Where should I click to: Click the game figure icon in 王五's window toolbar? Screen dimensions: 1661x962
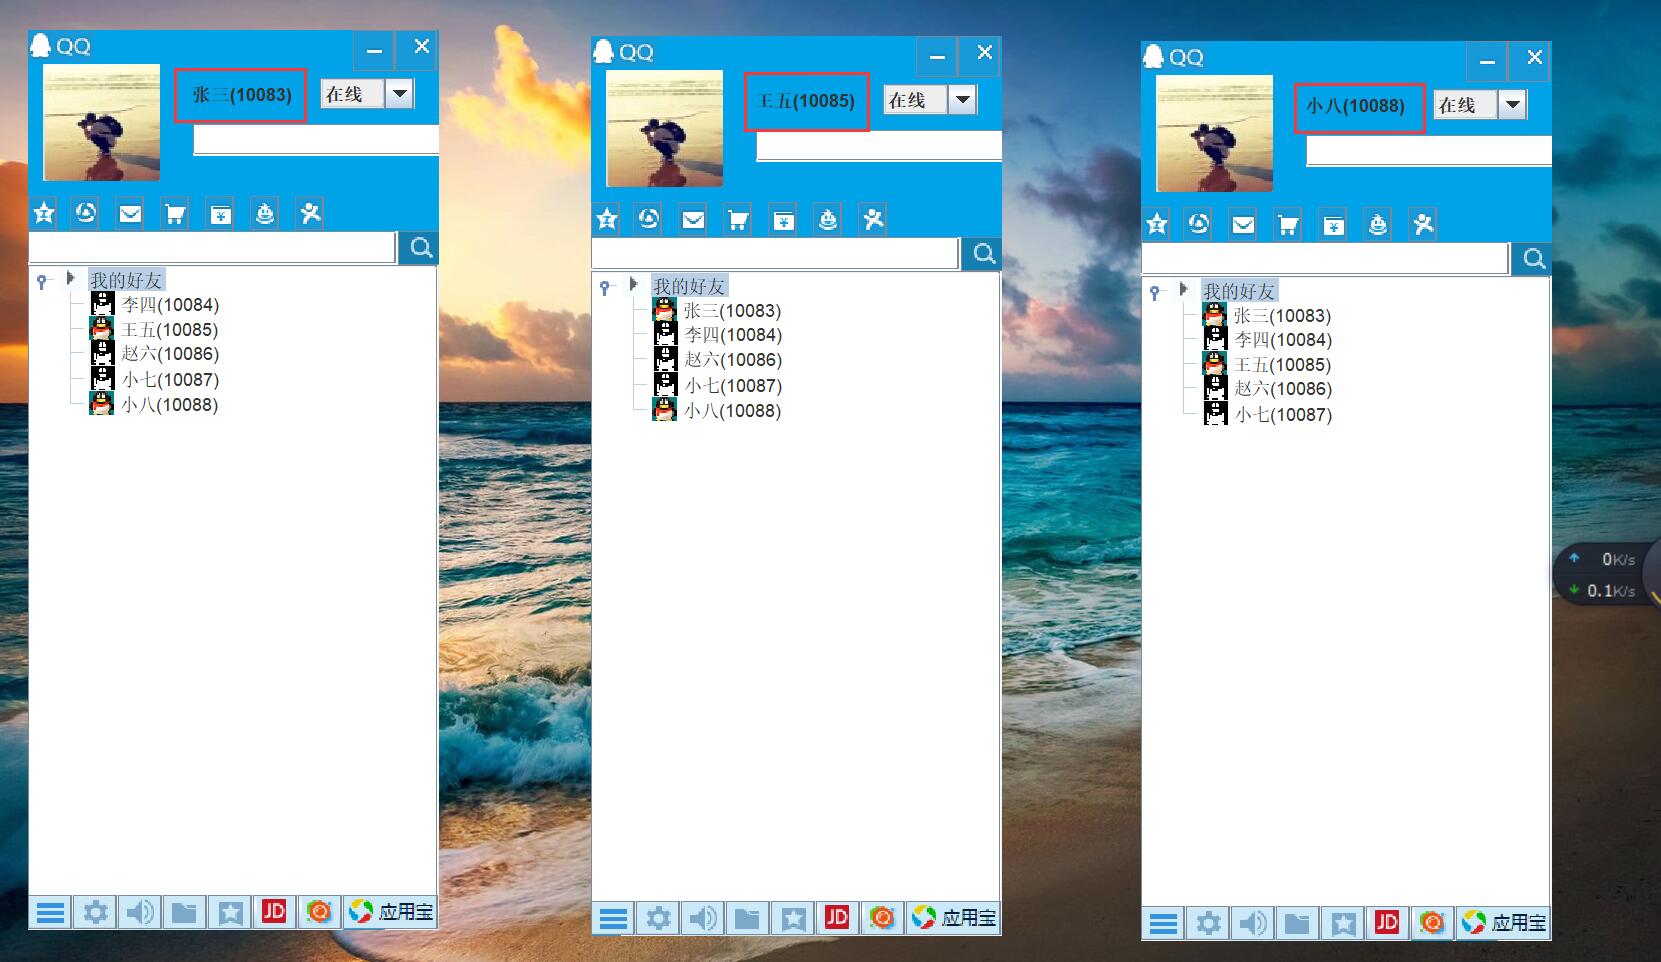(828, 219)
